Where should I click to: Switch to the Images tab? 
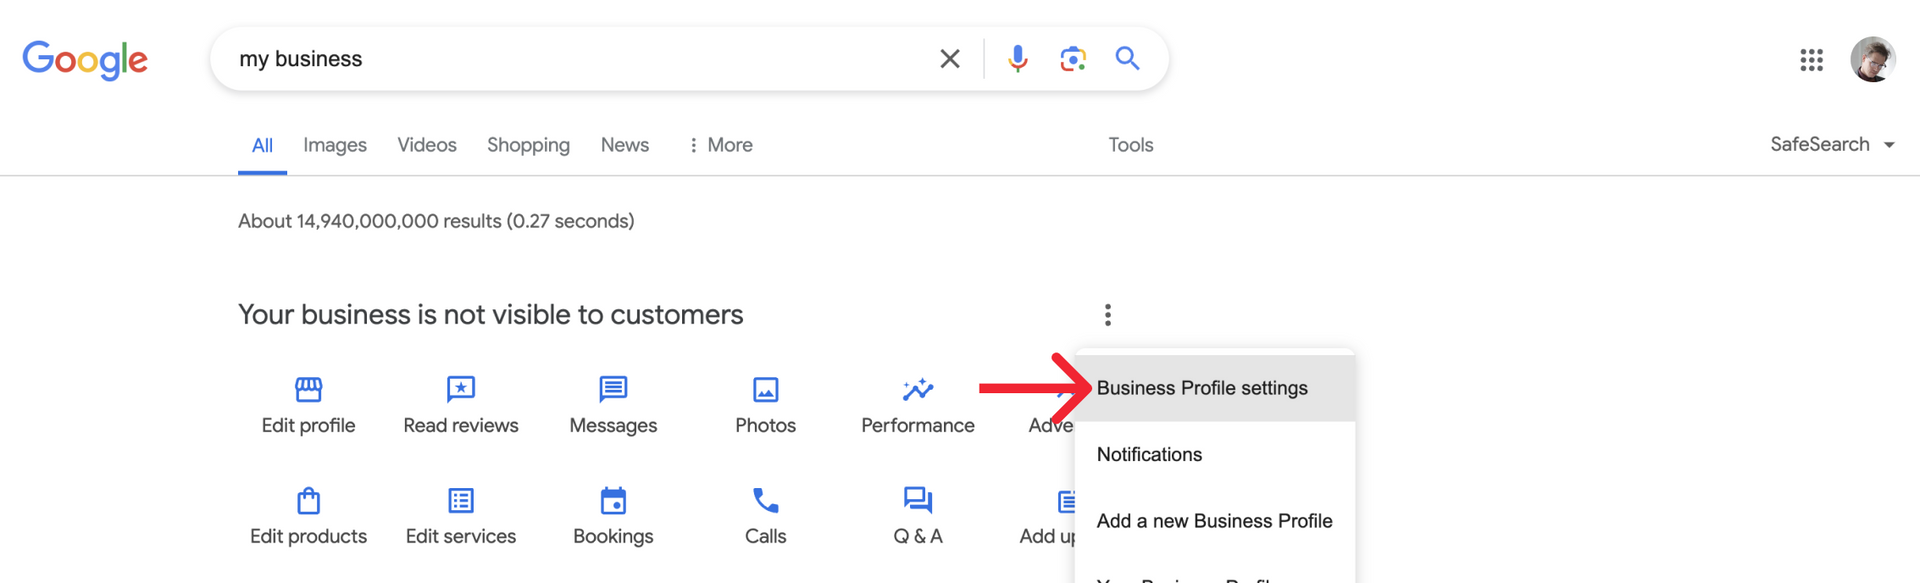click(335, 145)
